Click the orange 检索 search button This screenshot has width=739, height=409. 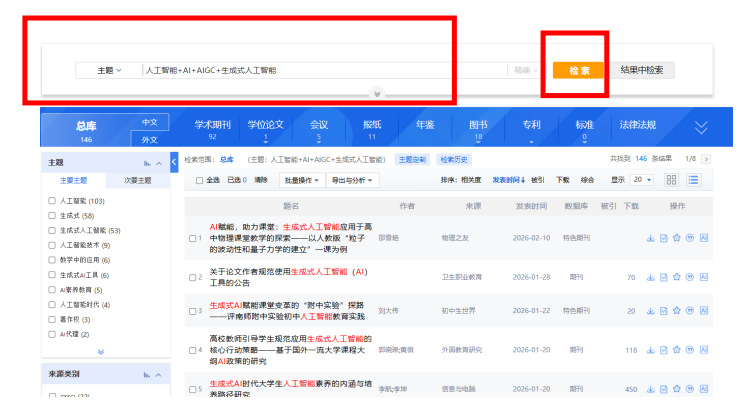click(x=578, y=71)
